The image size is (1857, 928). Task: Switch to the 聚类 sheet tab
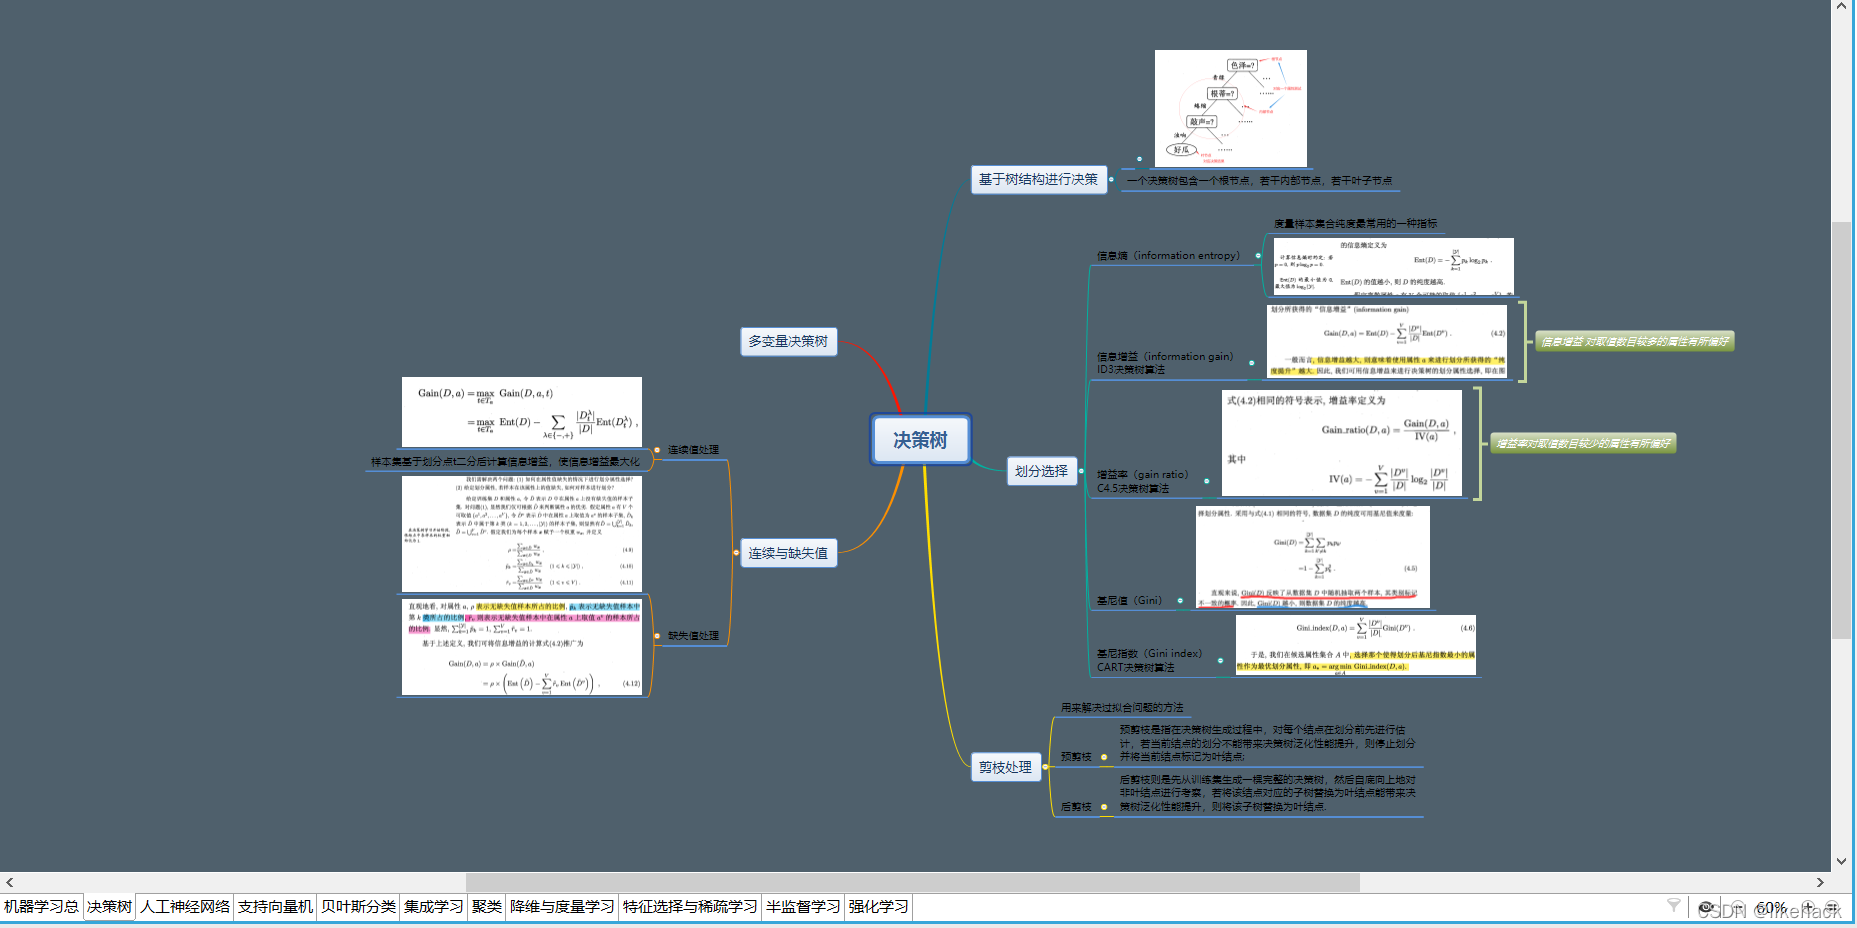click(486, 907)
